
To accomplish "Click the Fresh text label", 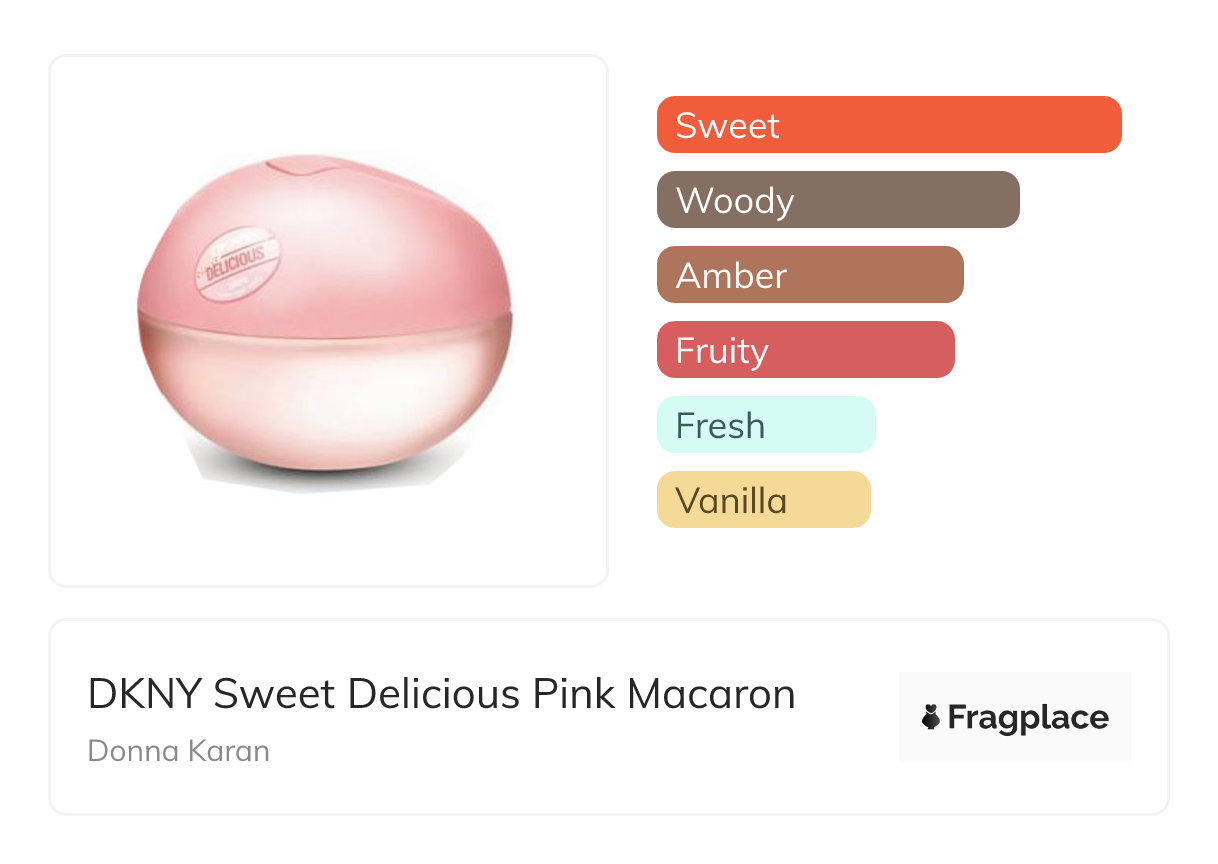I will click(720, 426).
